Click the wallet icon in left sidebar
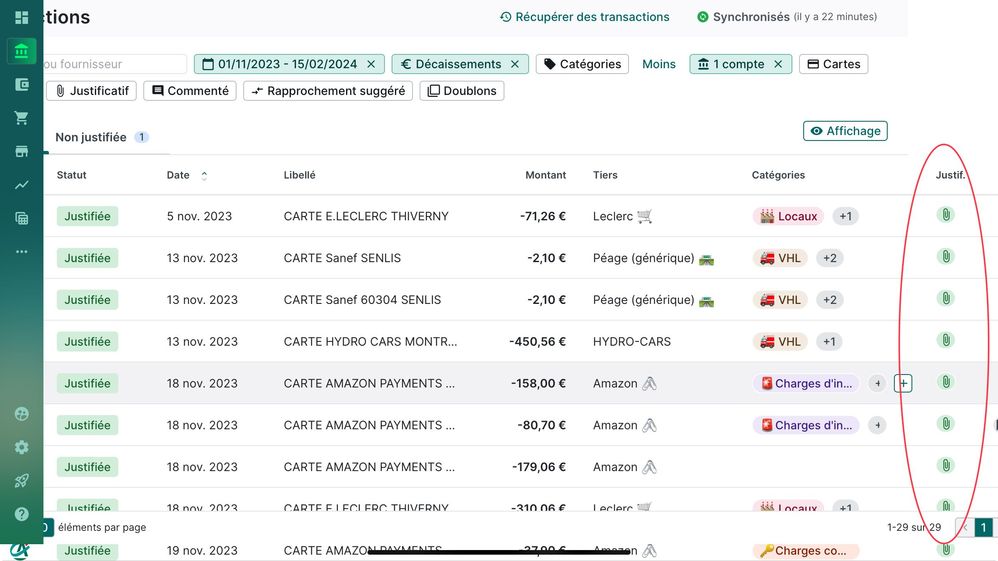Viewport: 998px width, 561px height. tap(21, 85)
